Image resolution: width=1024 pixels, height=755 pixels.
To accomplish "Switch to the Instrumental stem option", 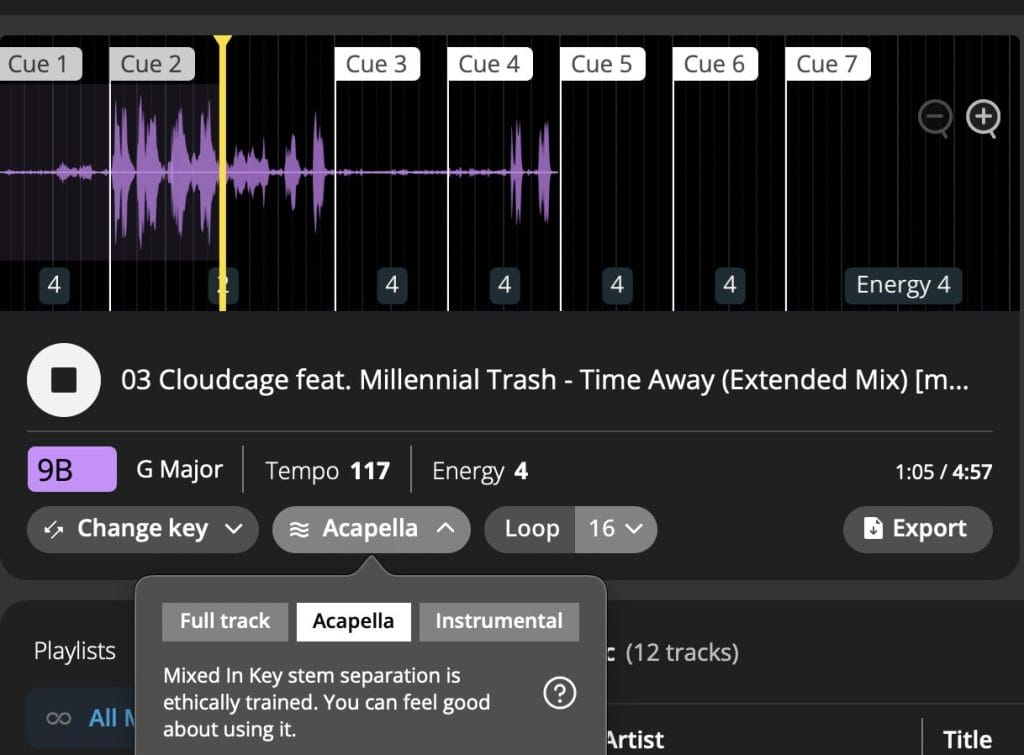I will [498, 621].
